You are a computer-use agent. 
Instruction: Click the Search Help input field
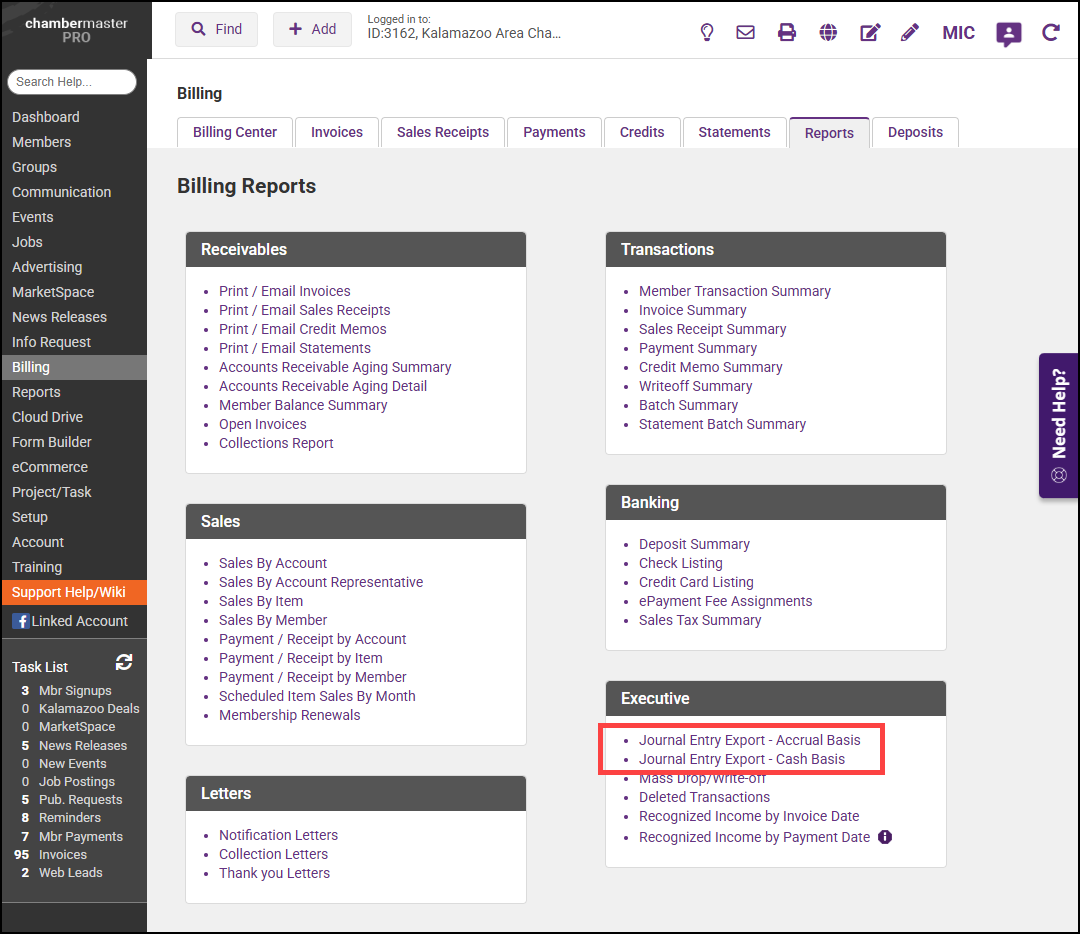coord(71,82)
